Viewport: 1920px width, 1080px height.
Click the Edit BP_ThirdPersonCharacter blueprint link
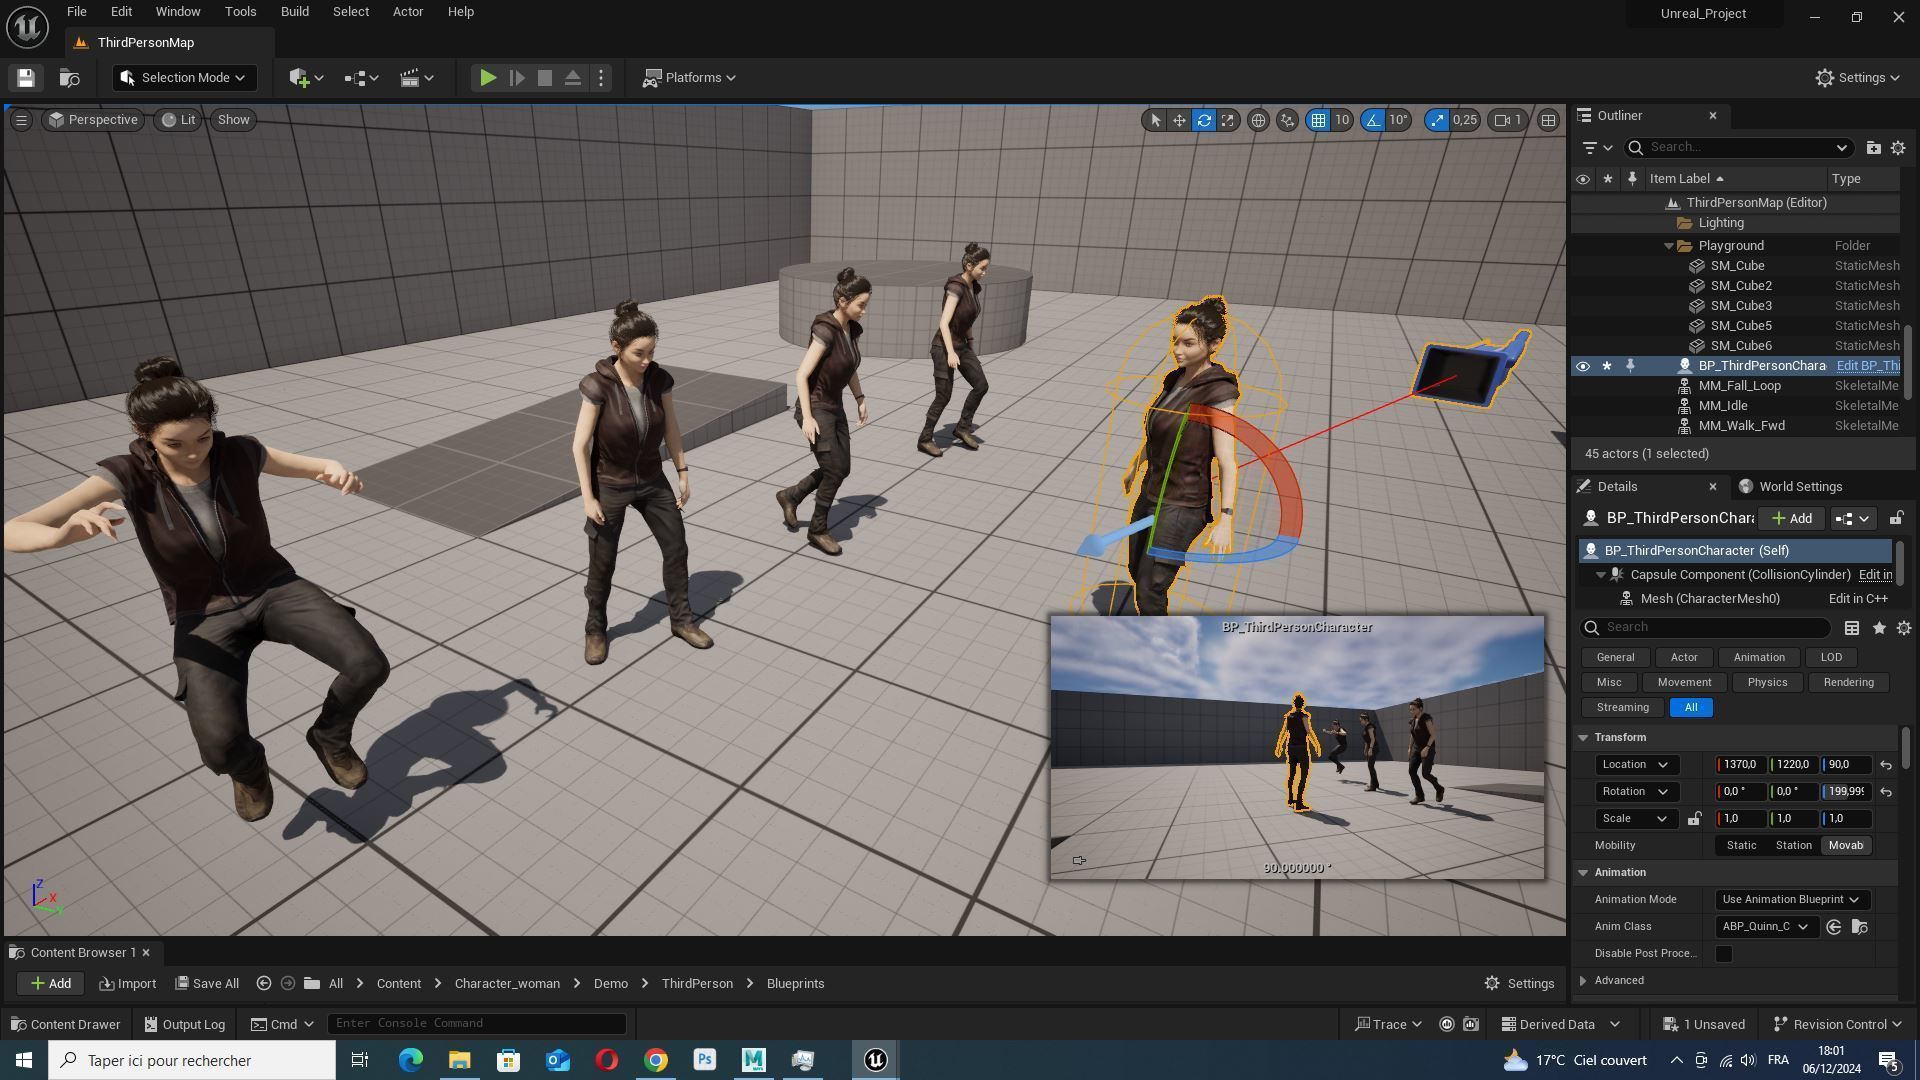[1868, 366]
